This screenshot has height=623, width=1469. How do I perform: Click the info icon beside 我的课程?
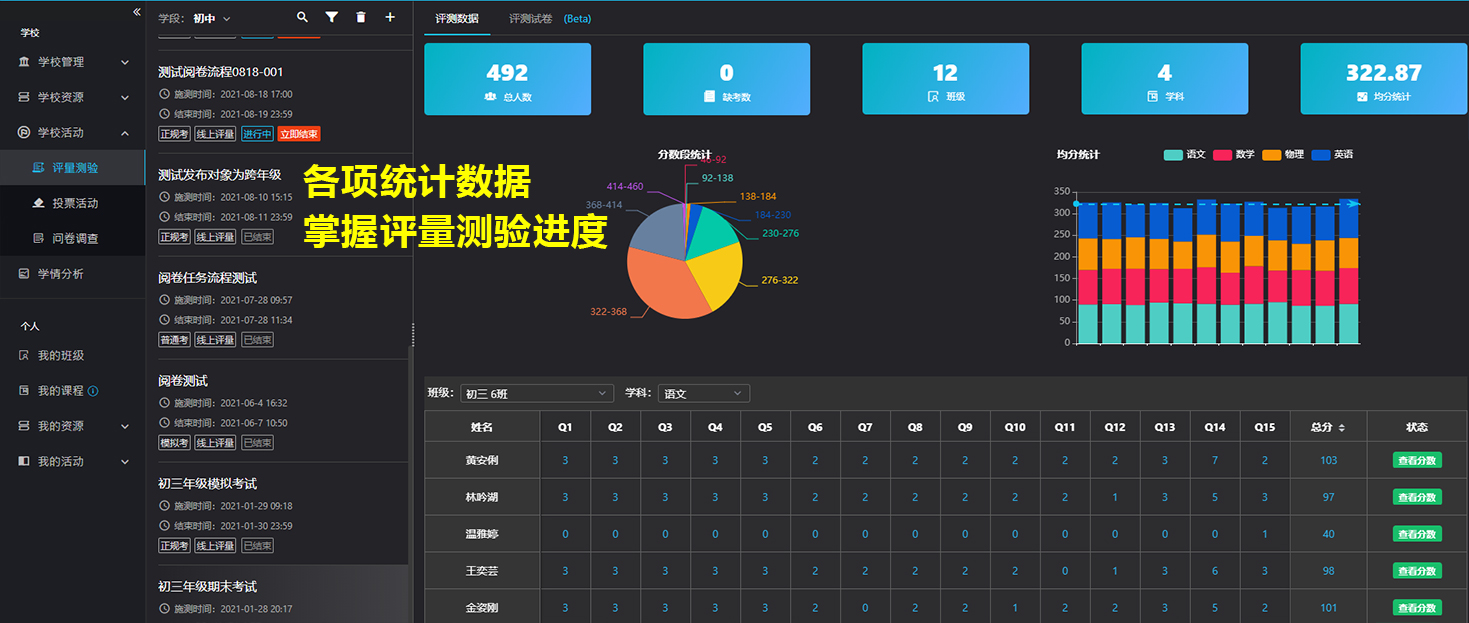click(93, 391)
